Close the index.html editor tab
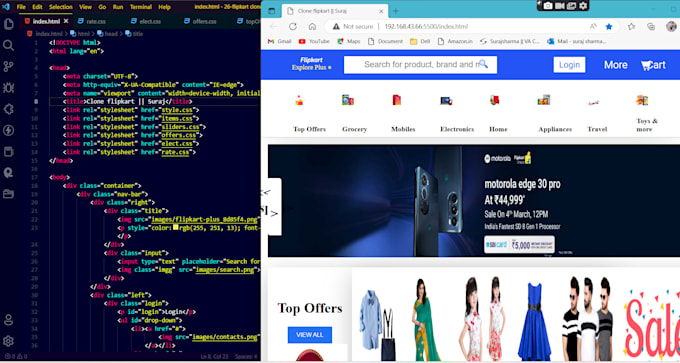Screen dimensions: 680x363 click(x=66, y=21)
